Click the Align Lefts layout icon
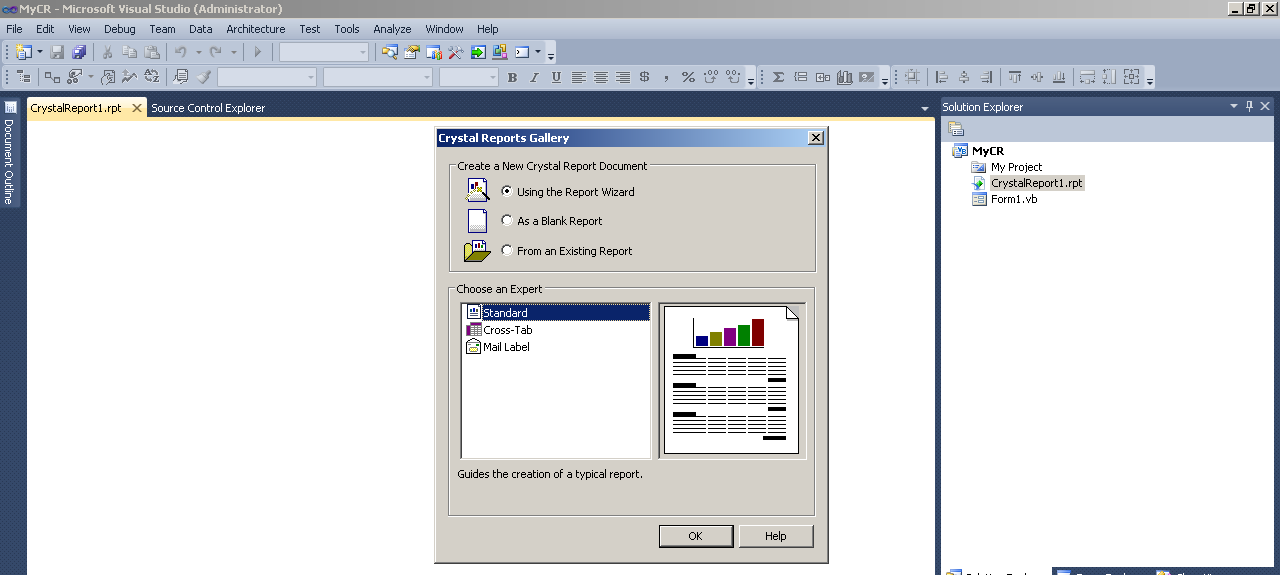Screen dimensions: 1280x575 (942, 77)
